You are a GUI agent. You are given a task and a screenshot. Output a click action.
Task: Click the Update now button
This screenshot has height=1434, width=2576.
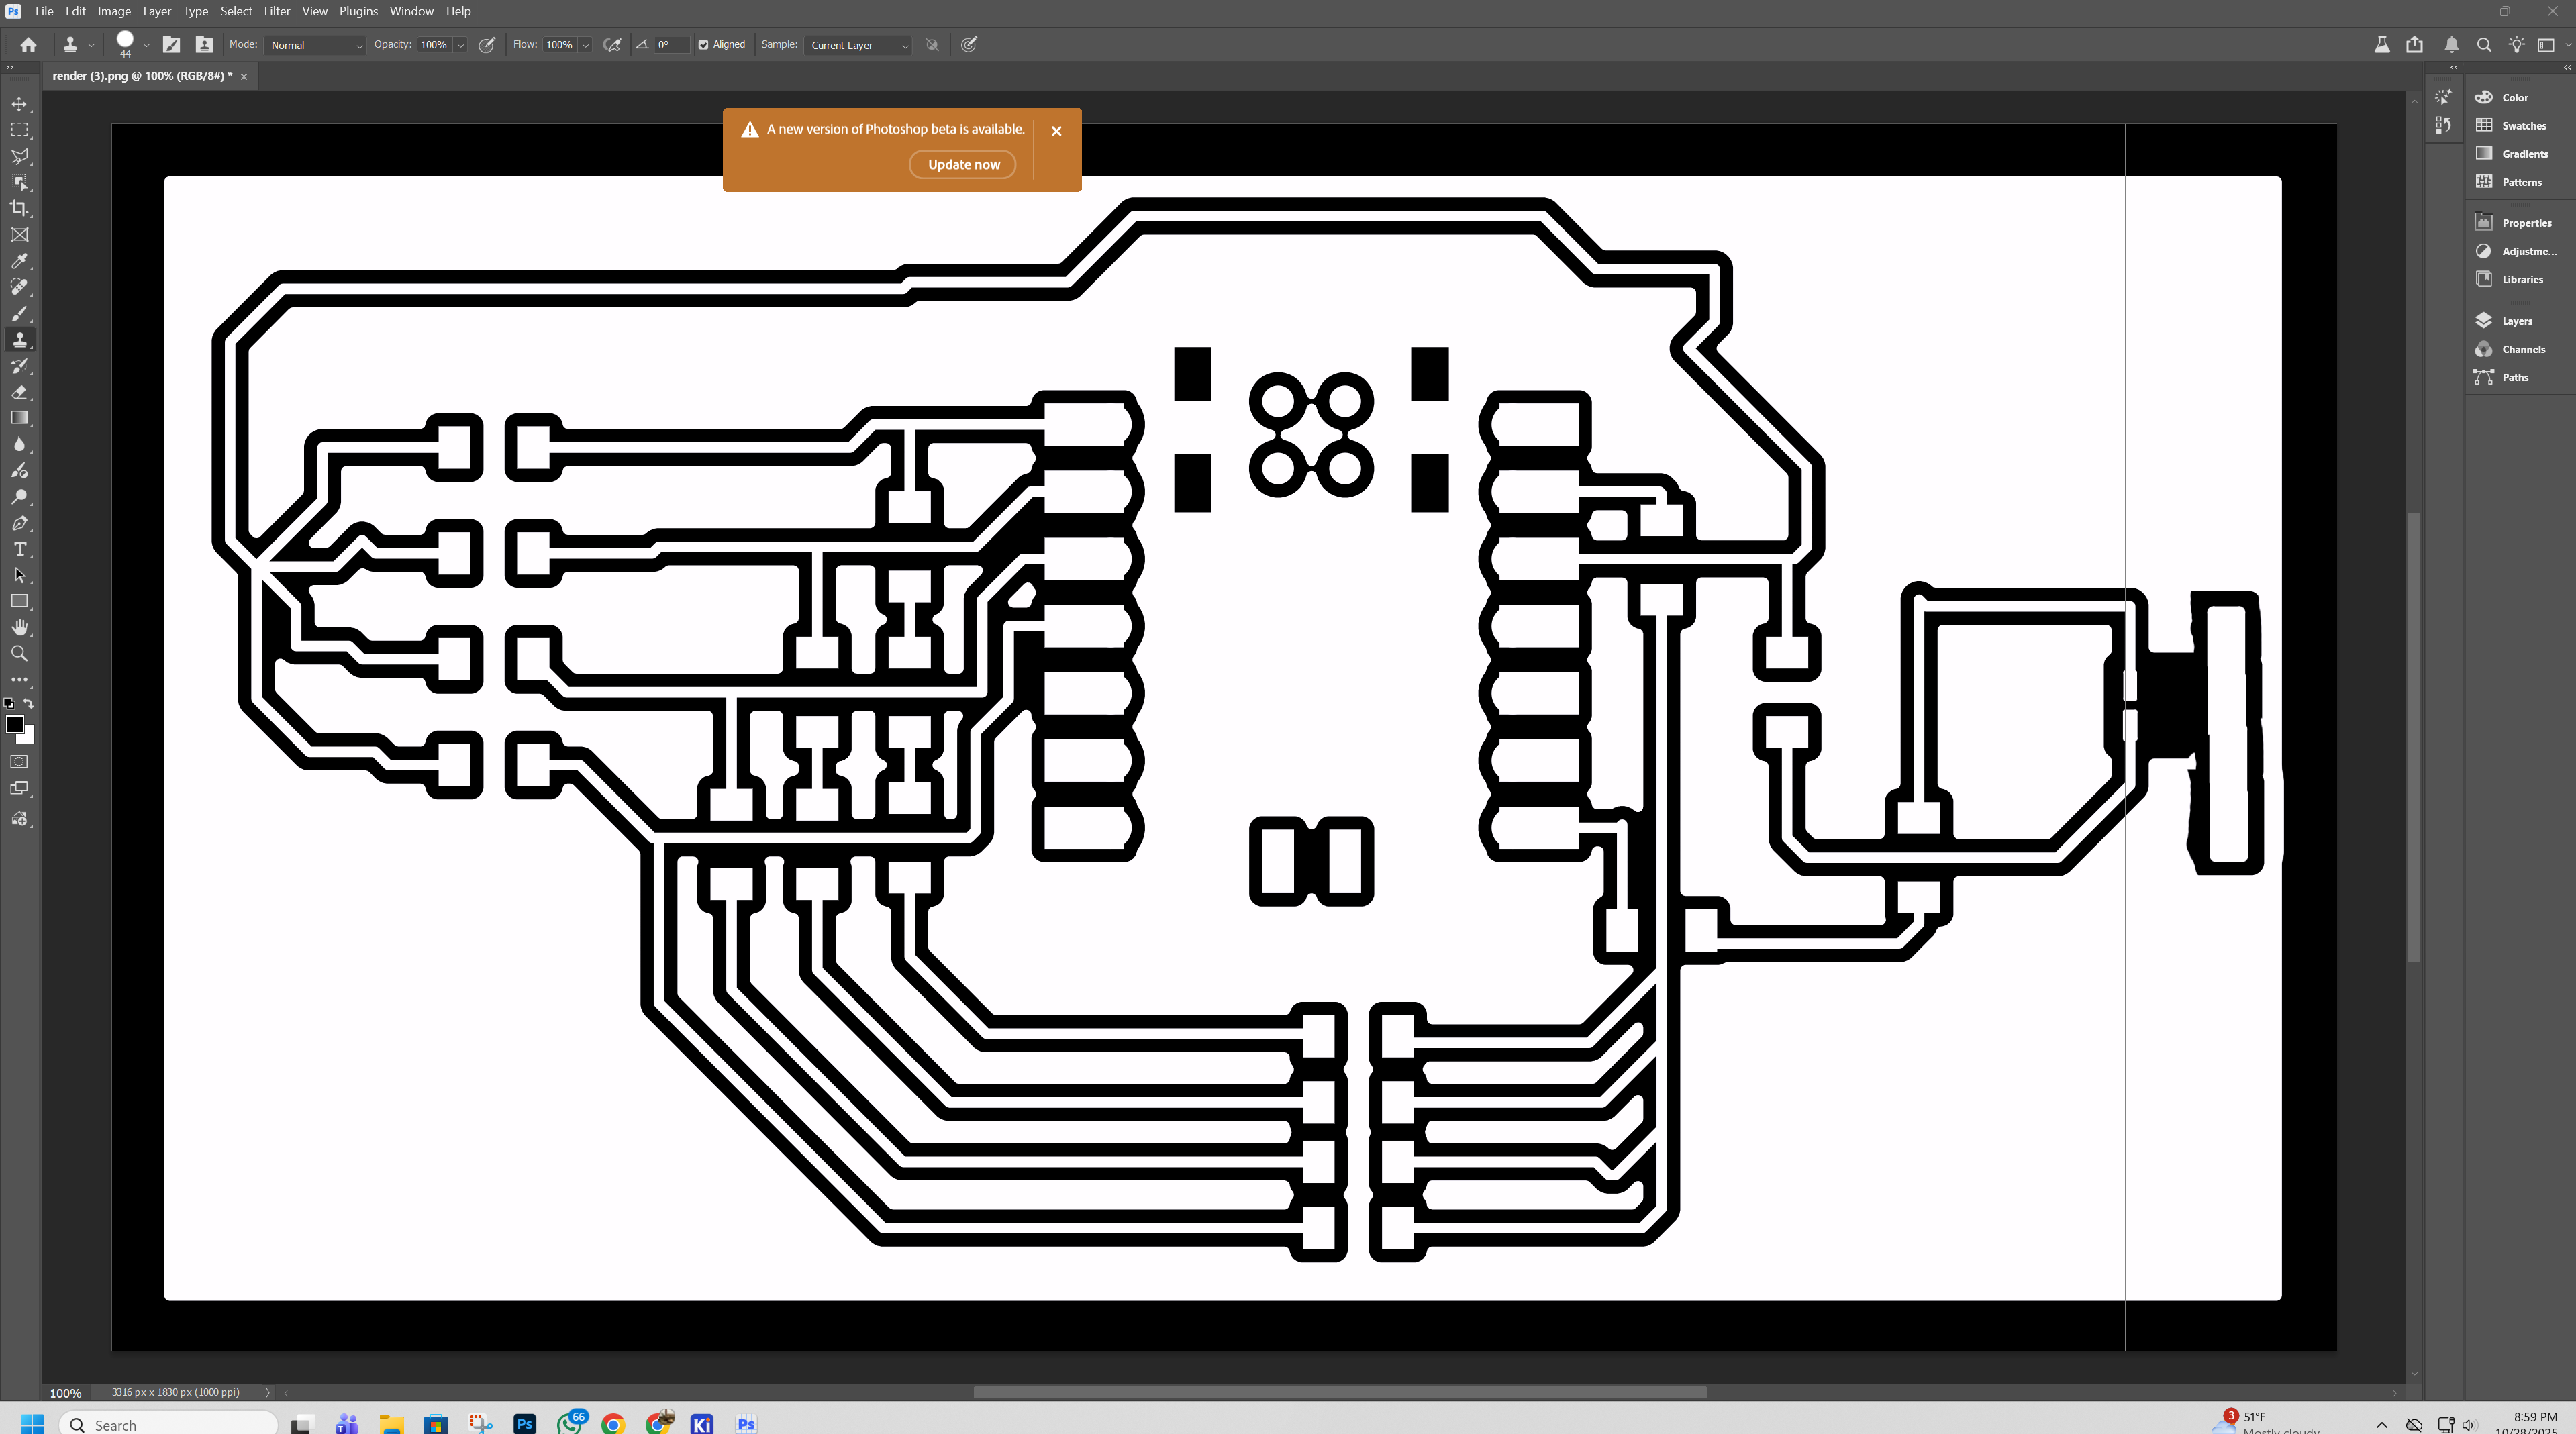pos(962,165)
